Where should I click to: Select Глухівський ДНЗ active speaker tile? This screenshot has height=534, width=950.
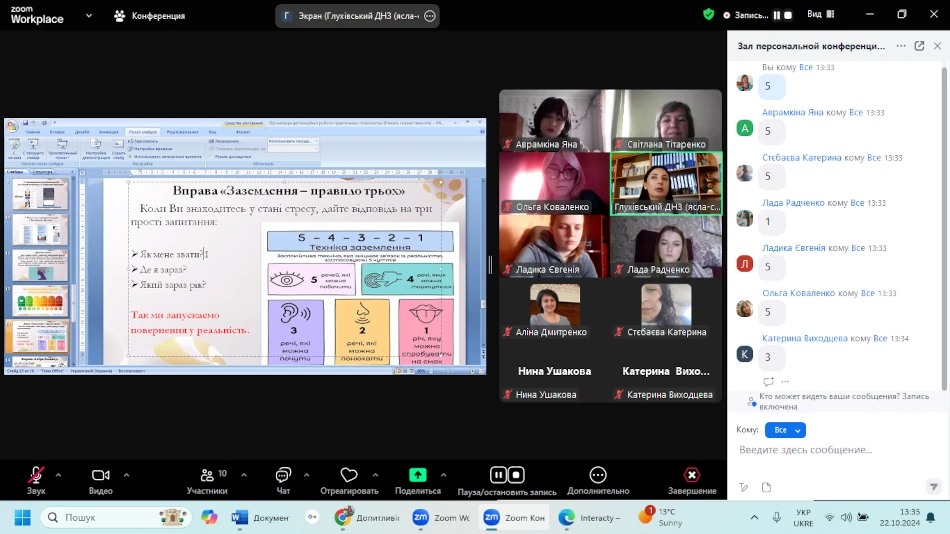[x=666, y=183]
